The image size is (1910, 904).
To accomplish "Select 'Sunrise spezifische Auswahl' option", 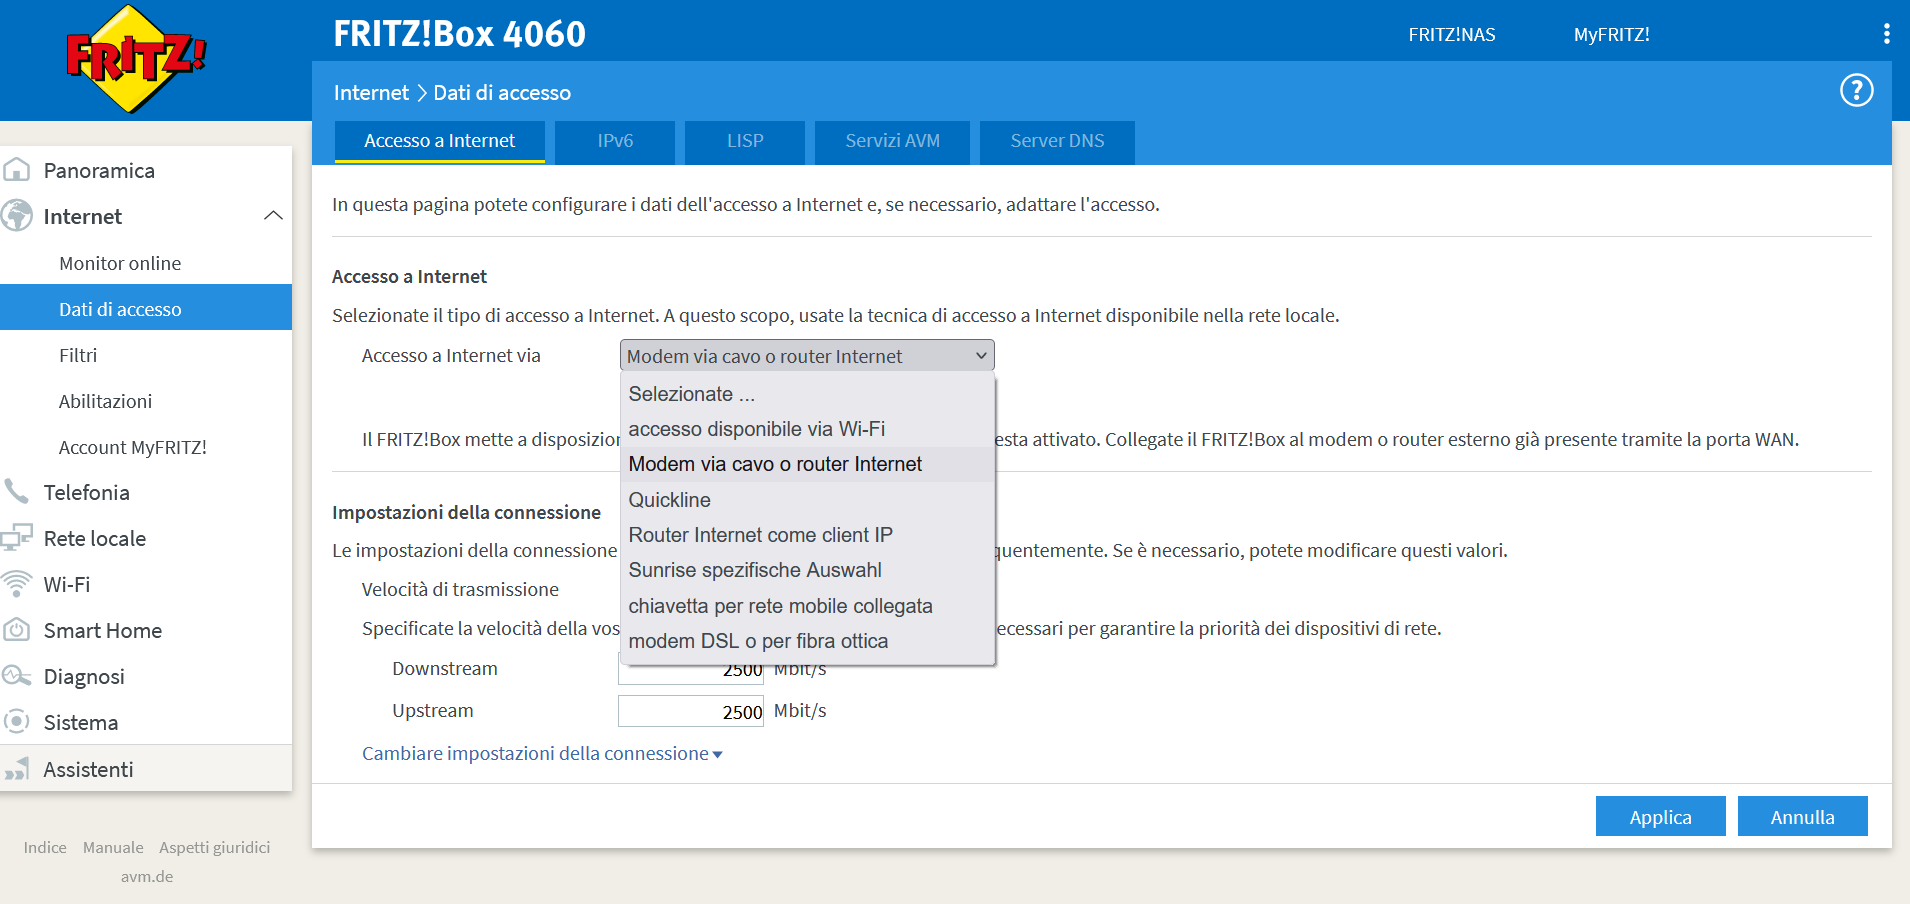I will pyautogui.click(x=808, y=570).
